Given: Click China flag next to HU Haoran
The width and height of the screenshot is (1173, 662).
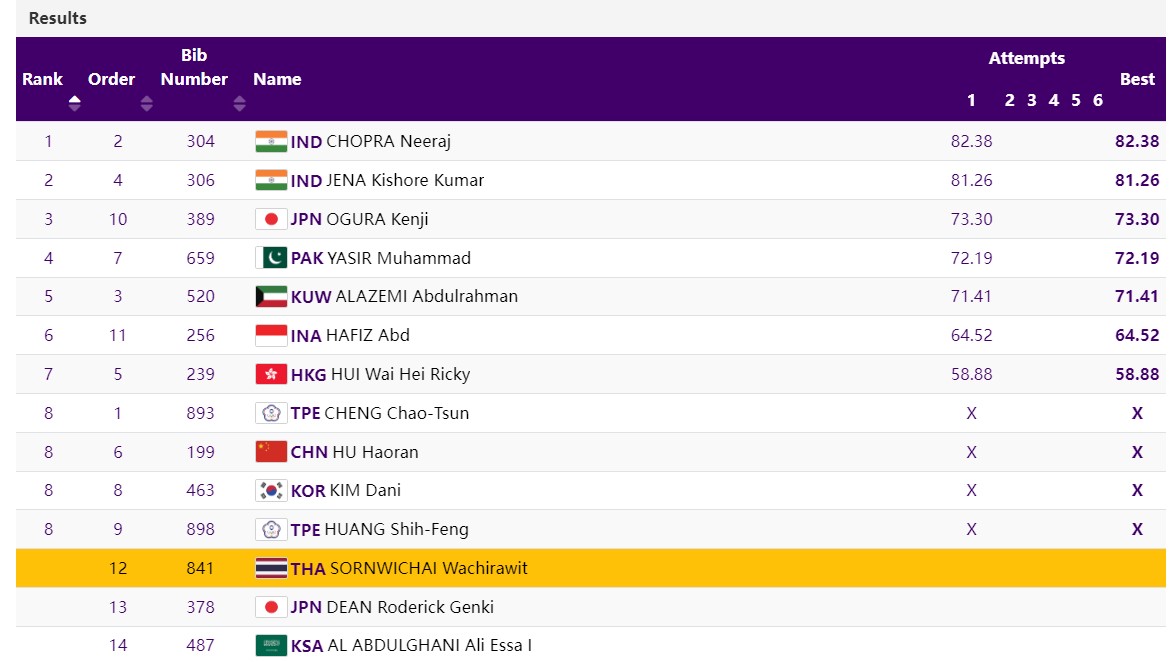Looking at the screenshot, I should point(270,452).
